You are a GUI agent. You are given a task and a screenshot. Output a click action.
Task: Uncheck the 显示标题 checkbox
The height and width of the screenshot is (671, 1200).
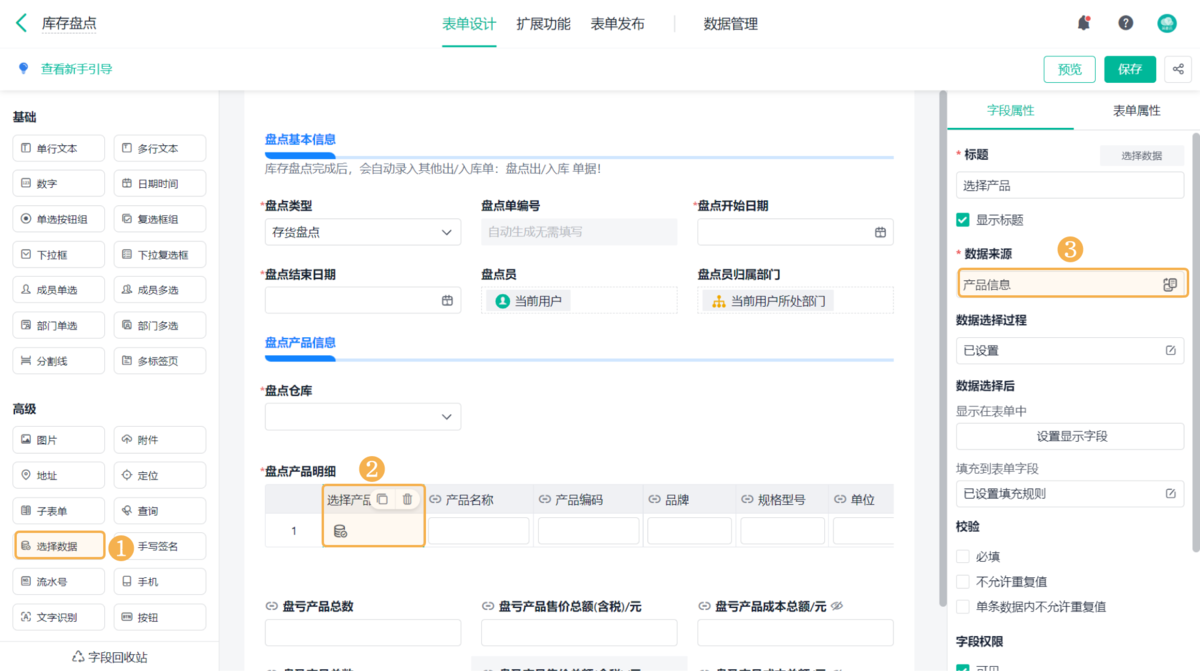click(x=963, y=220)
